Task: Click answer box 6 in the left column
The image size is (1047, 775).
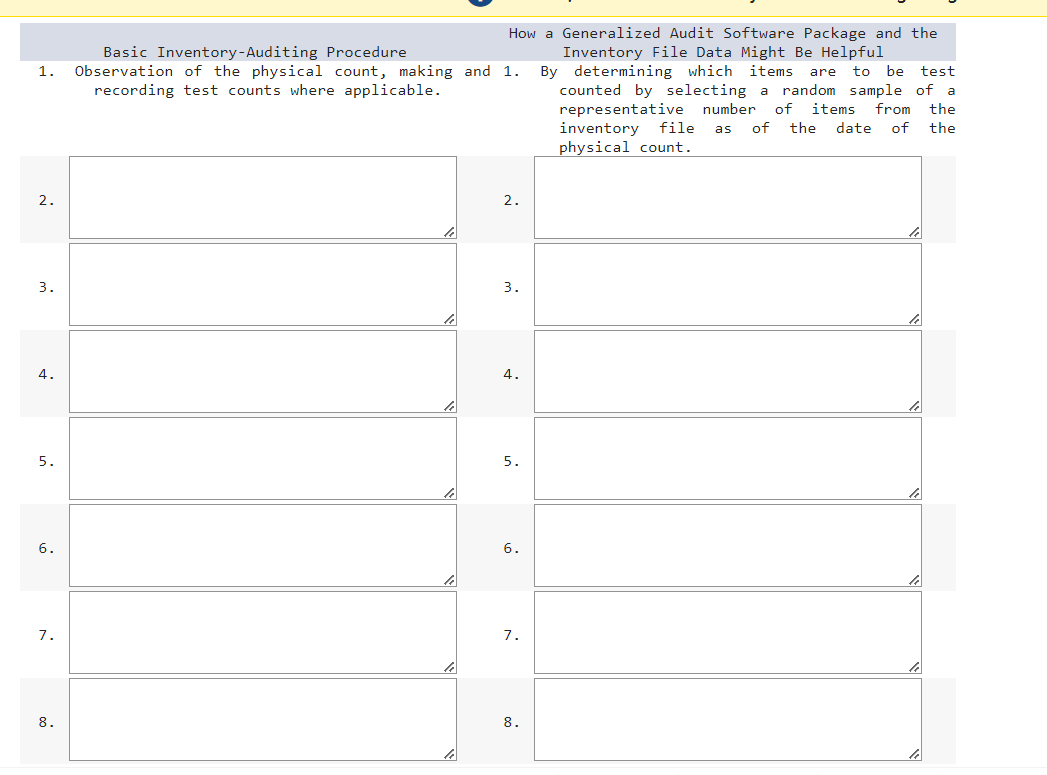Action: (x=262, y=543)
